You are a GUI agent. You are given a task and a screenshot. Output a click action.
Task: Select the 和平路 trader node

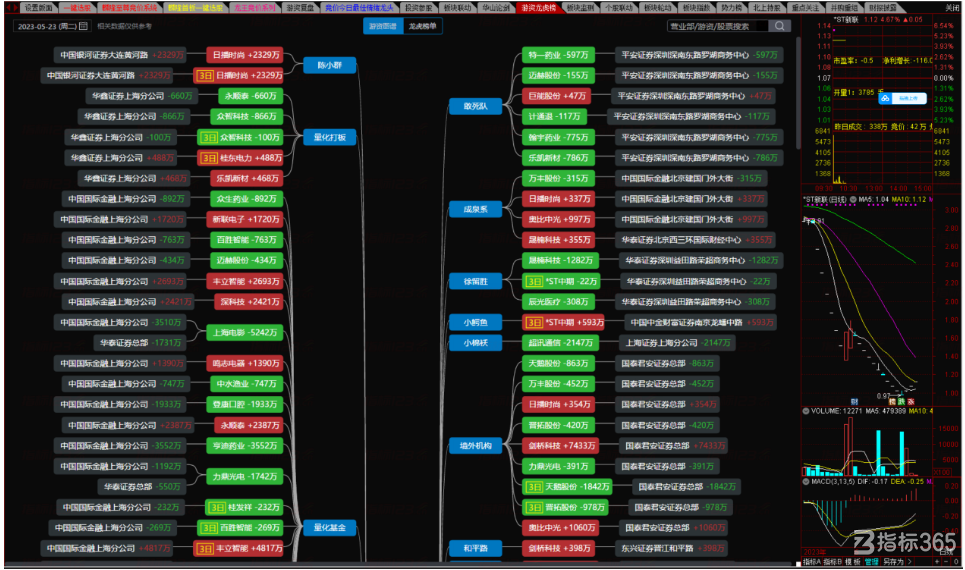pos(475,548)
